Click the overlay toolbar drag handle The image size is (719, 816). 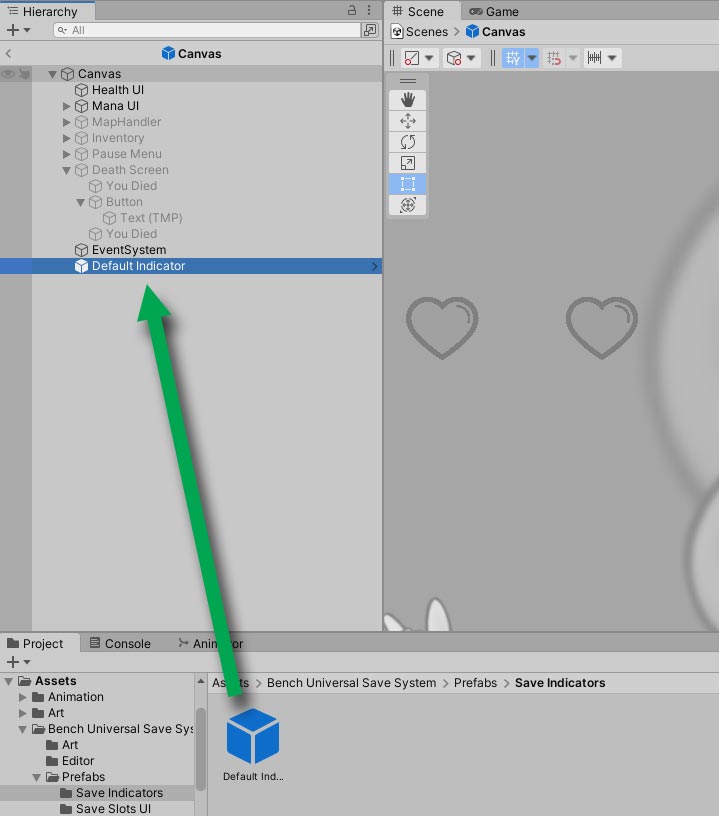(407, 81)
